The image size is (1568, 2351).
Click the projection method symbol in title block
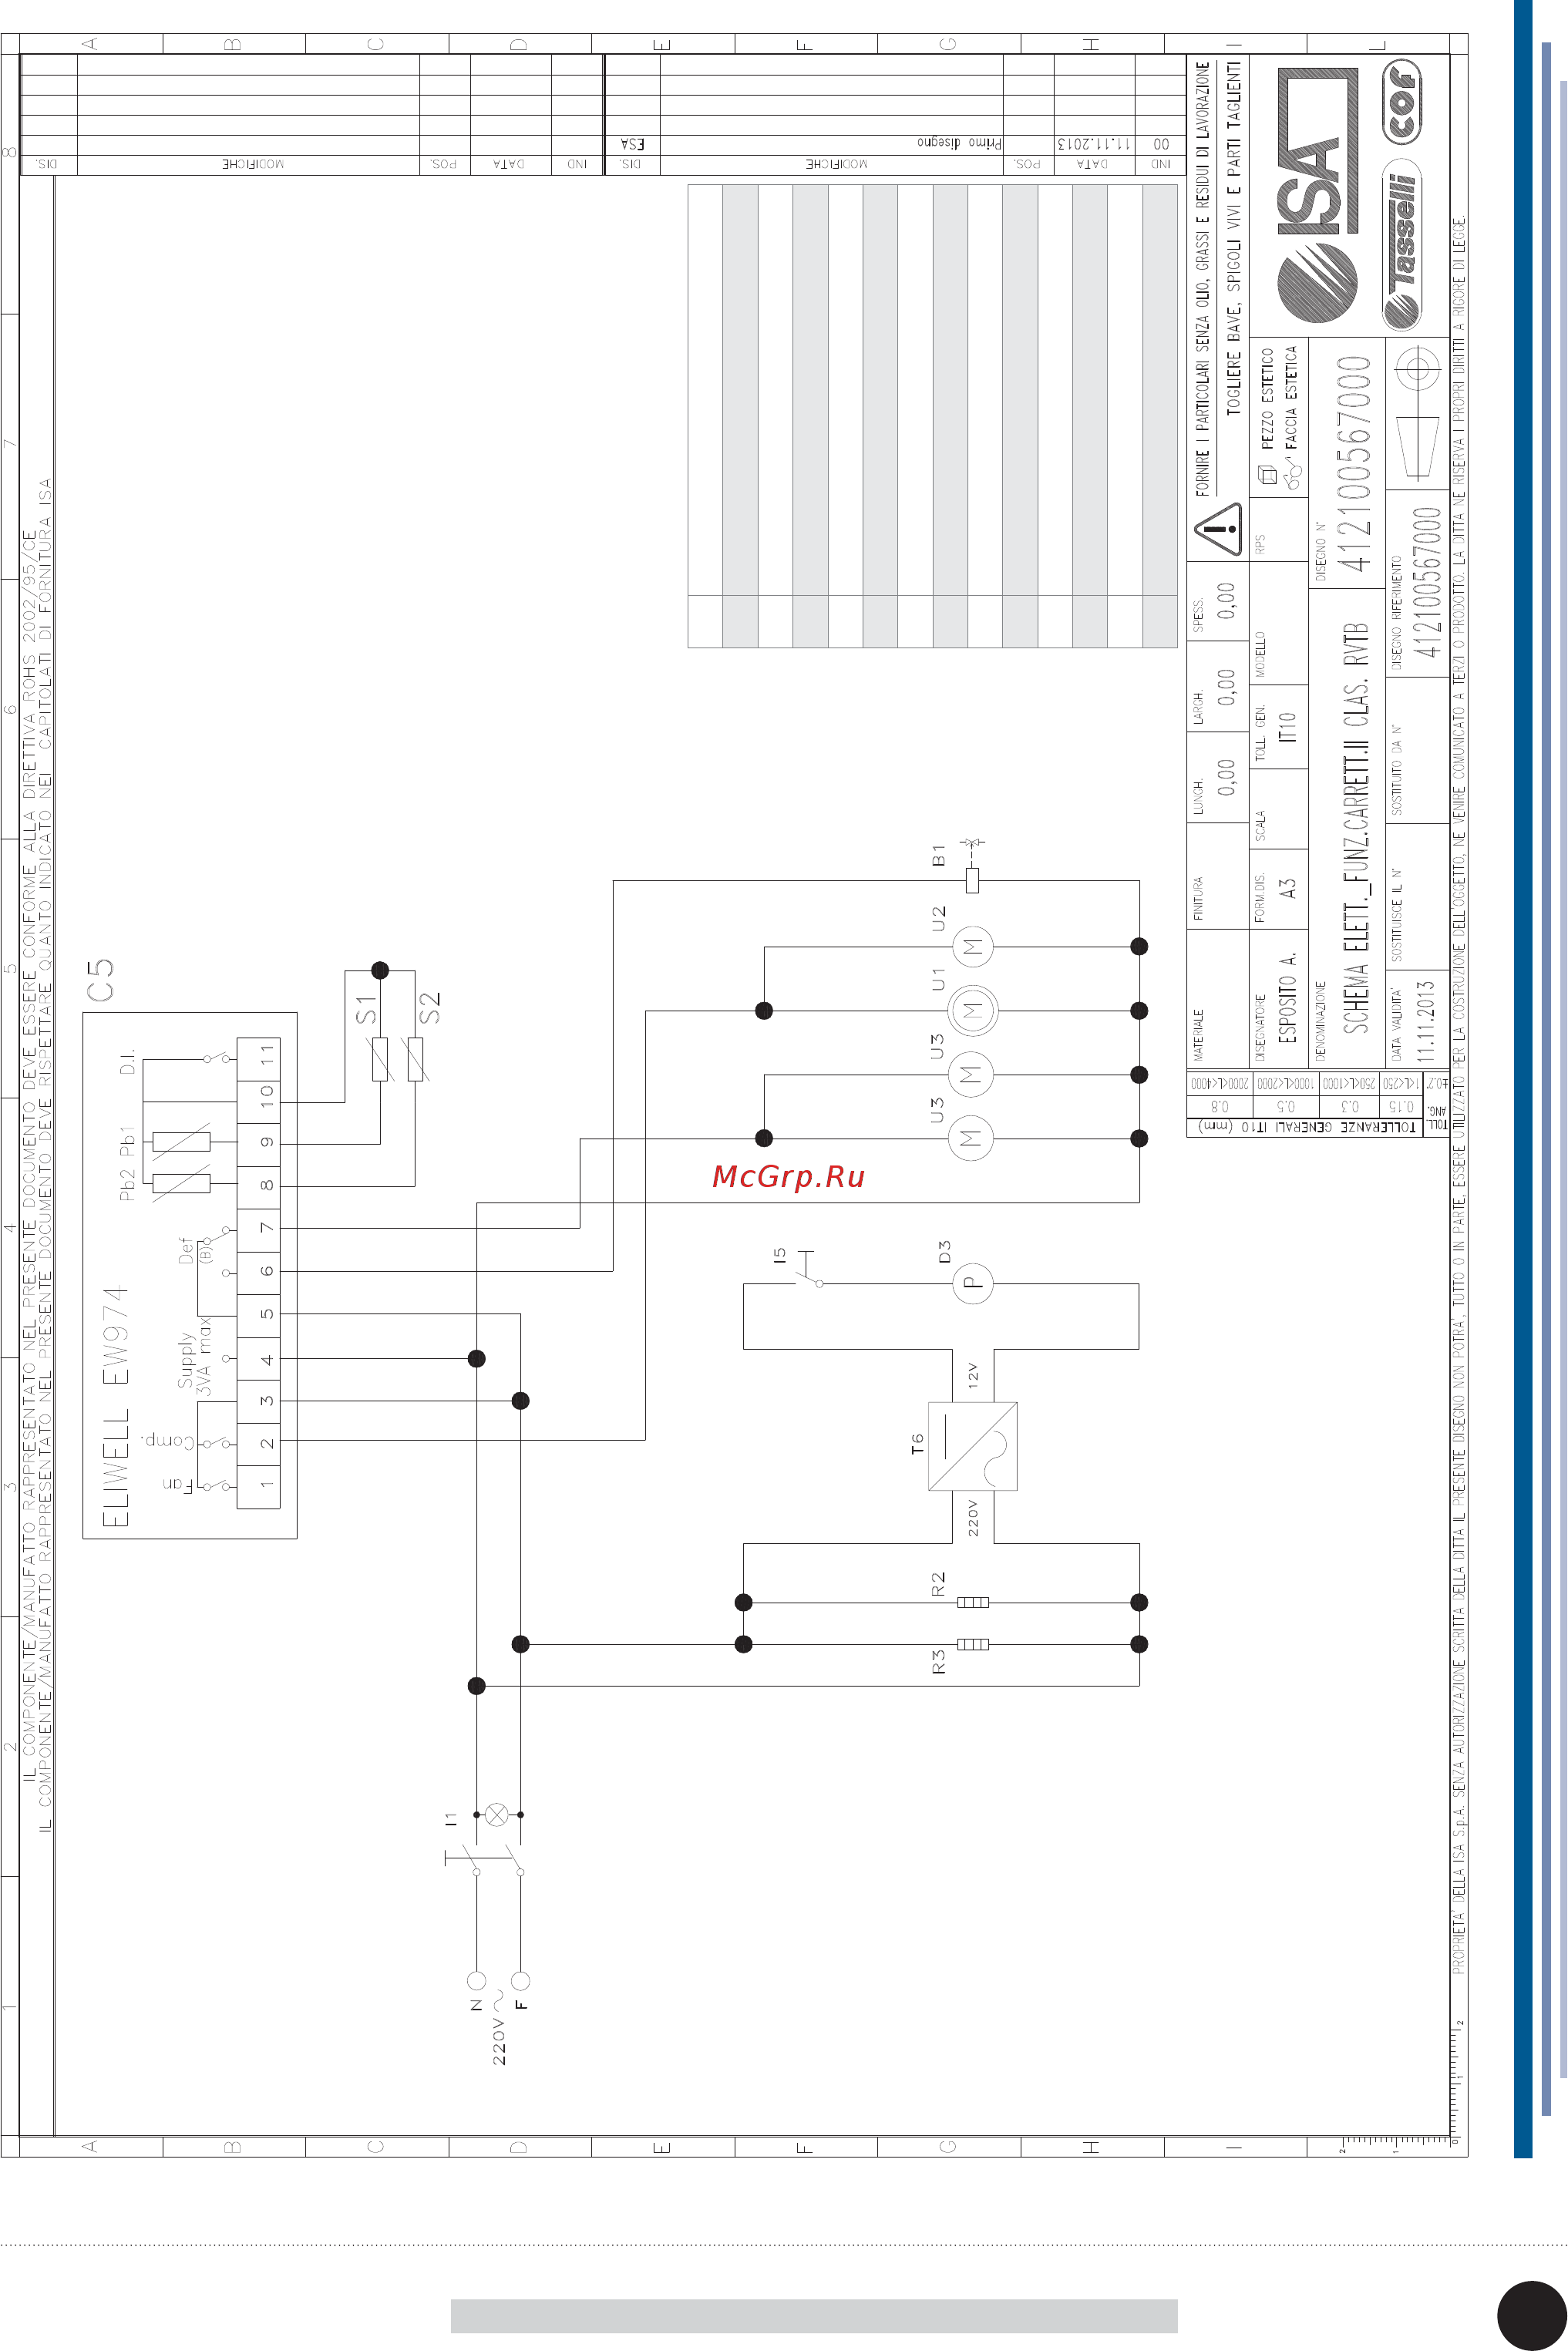click(1417, 413)
